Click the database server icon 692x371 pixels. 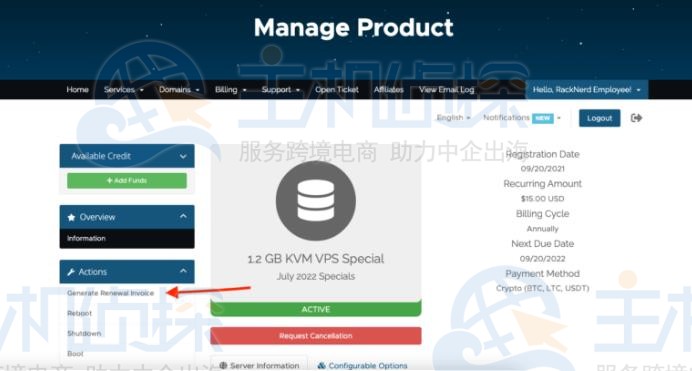click(316, 201)
